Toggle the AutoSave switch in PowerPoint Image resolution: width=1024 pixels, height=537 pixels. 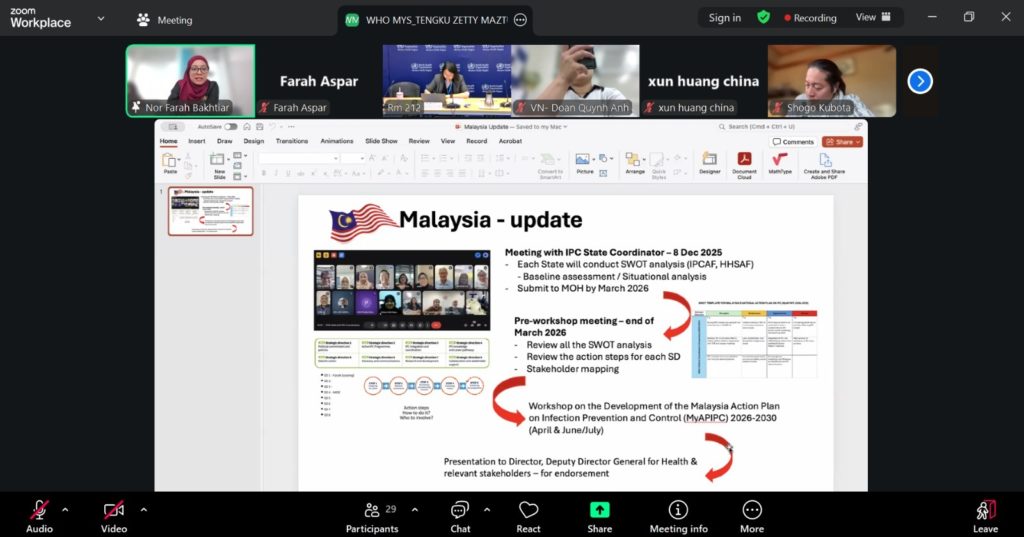coord(231,127)
